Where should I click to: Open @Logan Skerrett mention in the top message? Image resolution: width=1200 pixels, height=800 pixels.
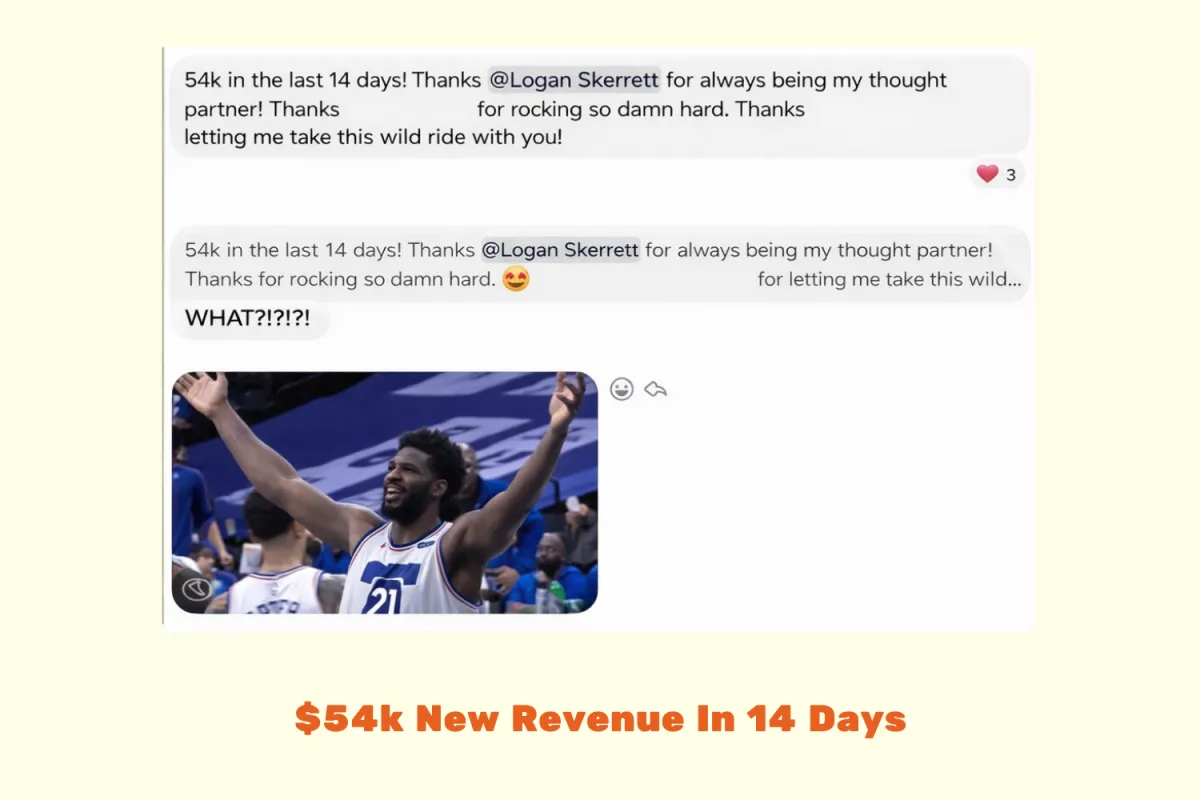(x=574, y=80)
